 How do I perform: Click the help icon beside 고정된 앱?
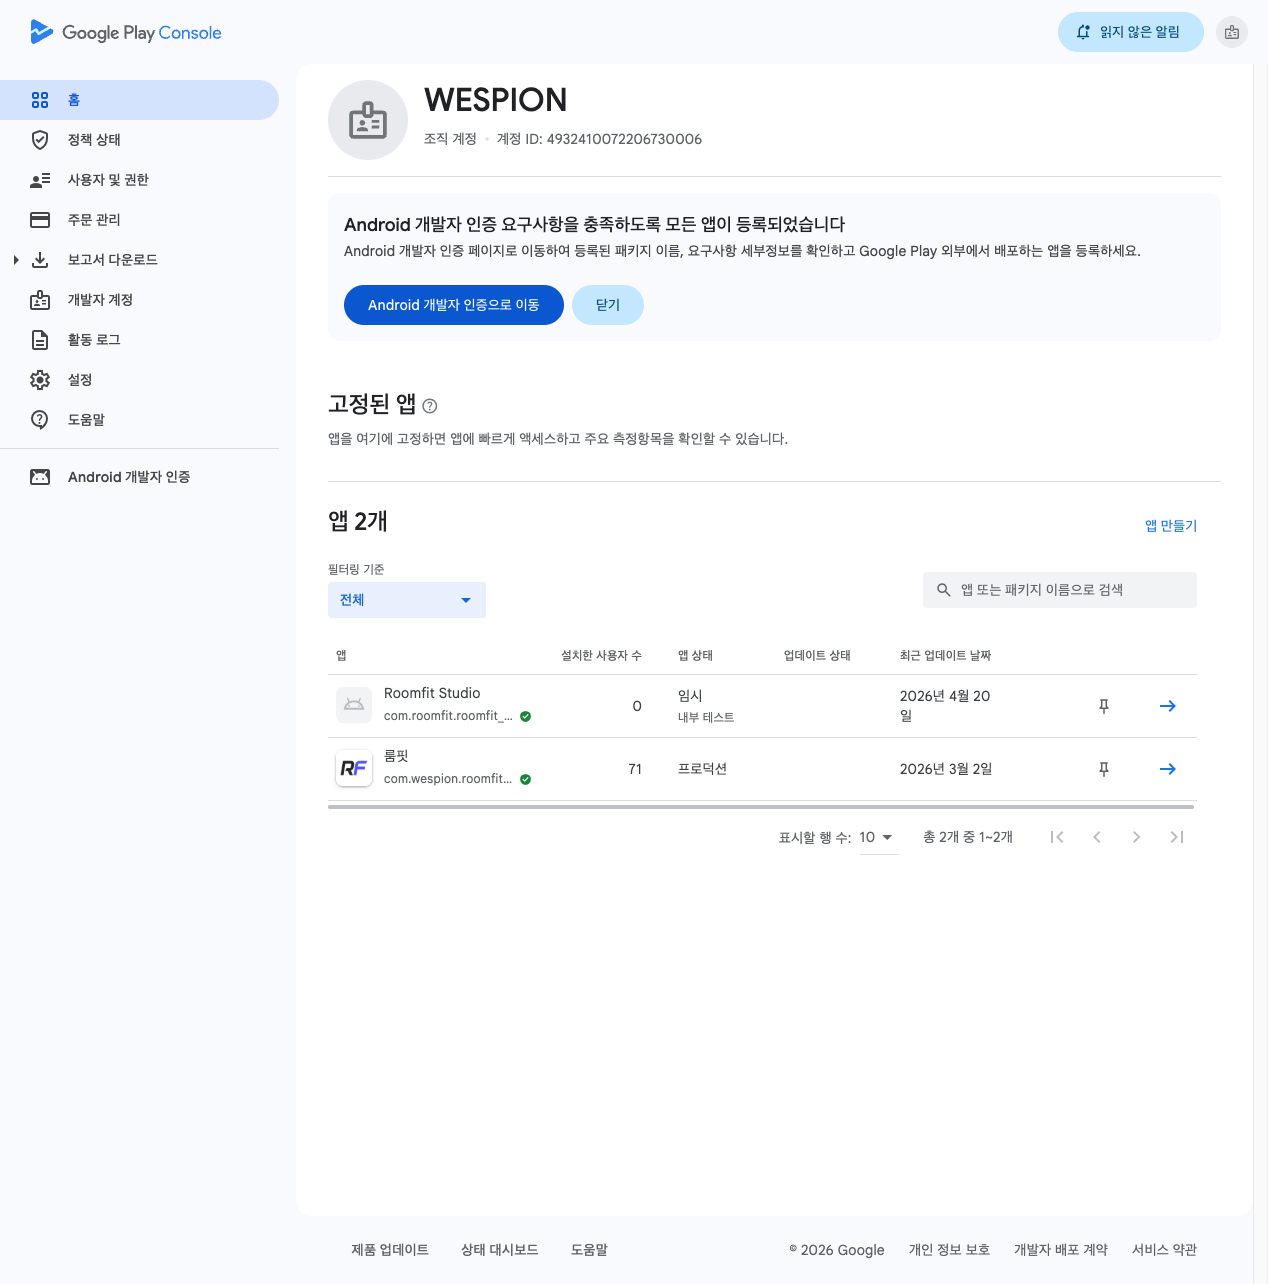pos(430,406)
